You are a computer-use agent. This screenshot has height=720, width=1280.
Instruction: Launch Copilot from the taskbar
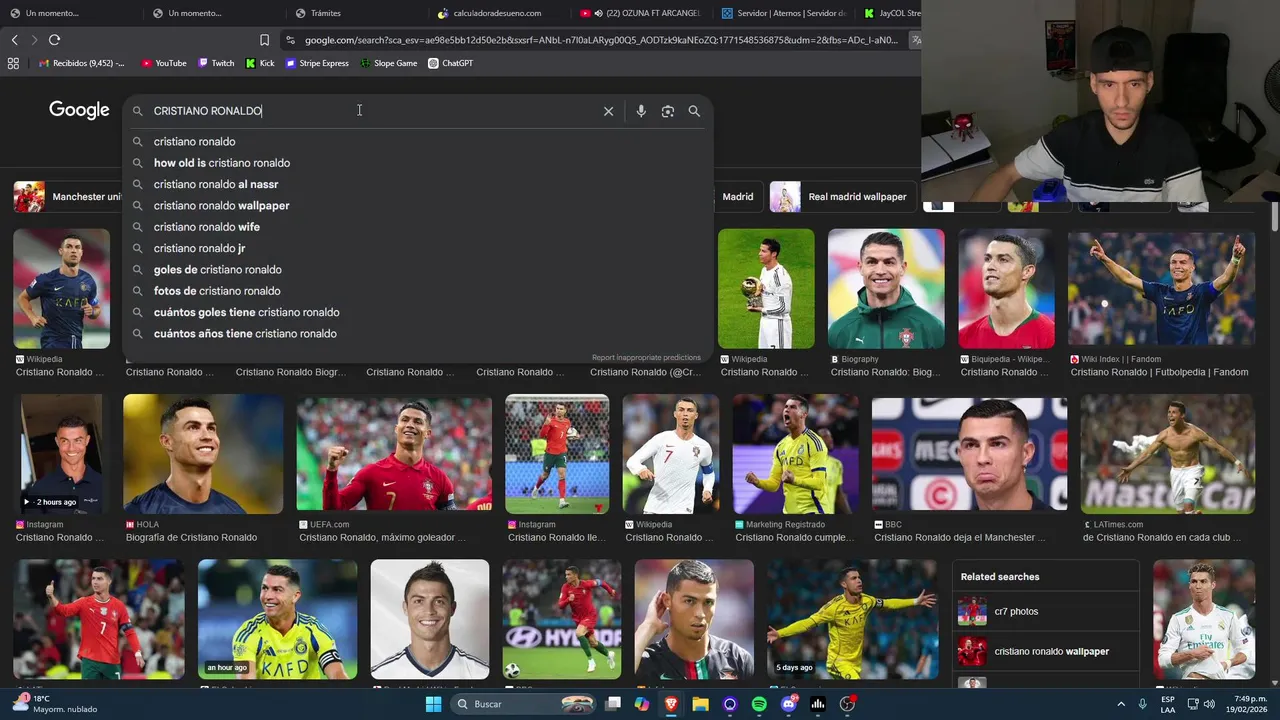642,704
